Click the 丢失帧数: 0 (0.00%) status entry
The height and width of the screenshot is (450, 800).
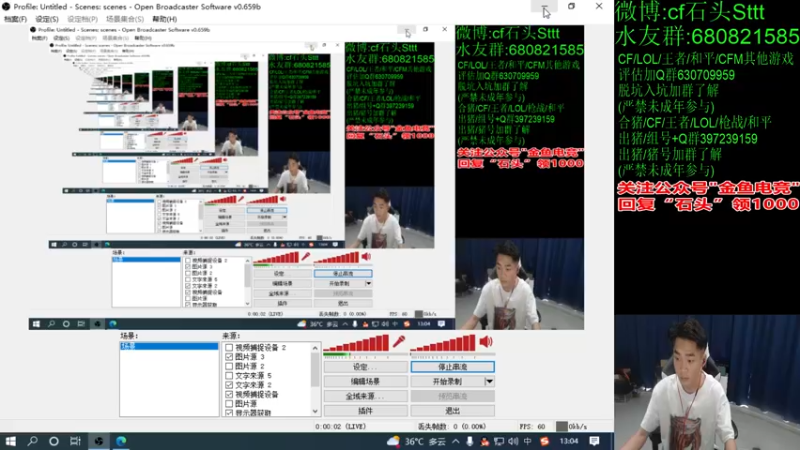tap(452, 427)
